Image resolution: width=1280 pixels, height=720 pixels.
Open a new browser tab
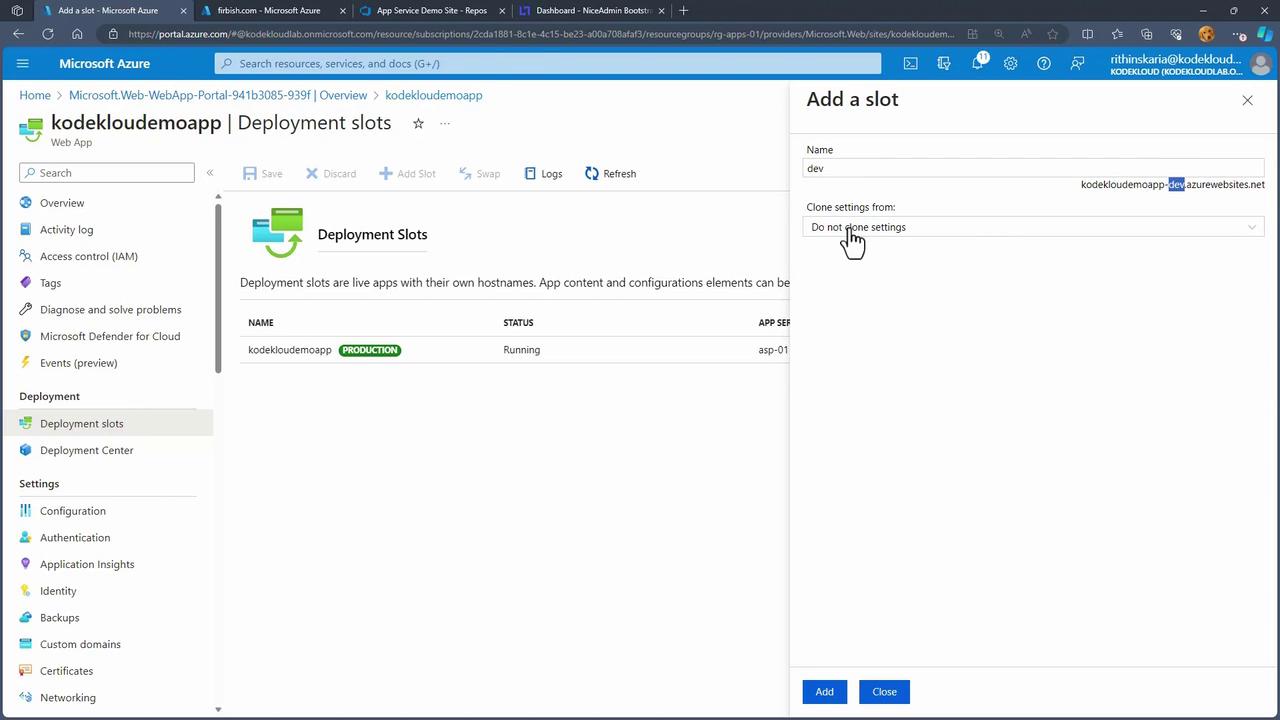[684, 11]
